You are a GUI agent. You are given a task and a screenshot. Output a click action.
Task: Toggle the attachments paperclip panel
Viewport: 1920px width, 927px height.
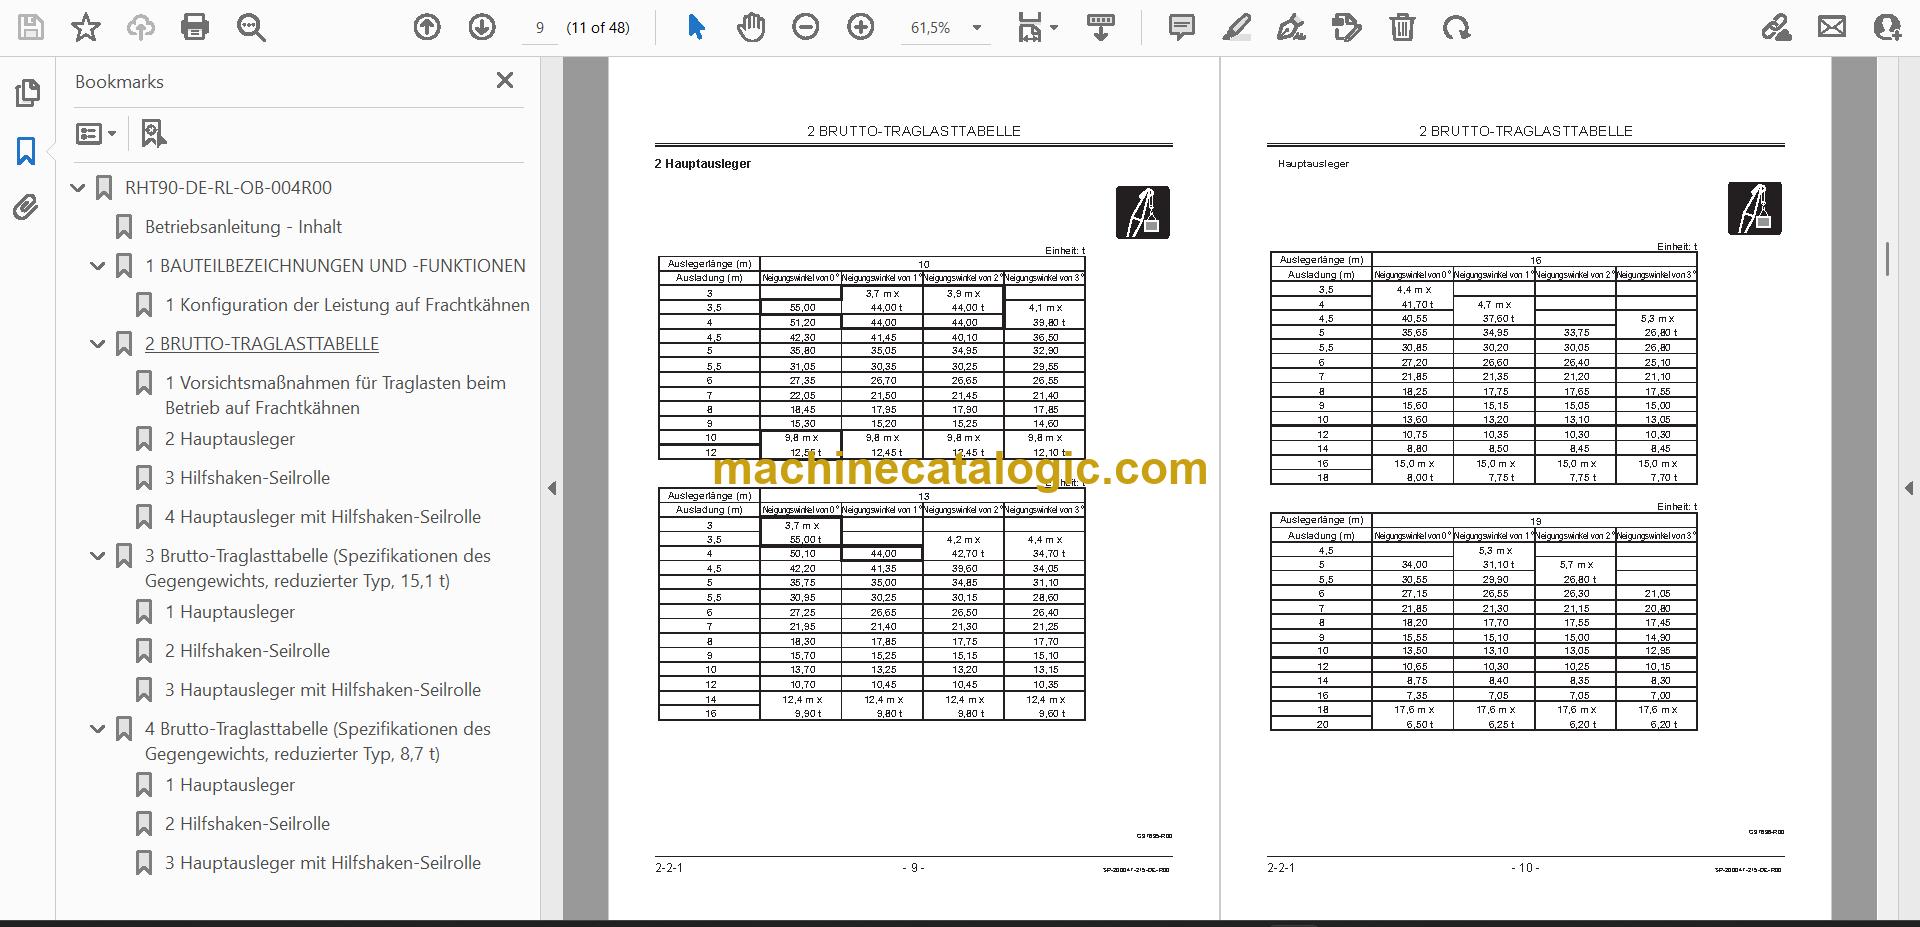coord(26,208)
